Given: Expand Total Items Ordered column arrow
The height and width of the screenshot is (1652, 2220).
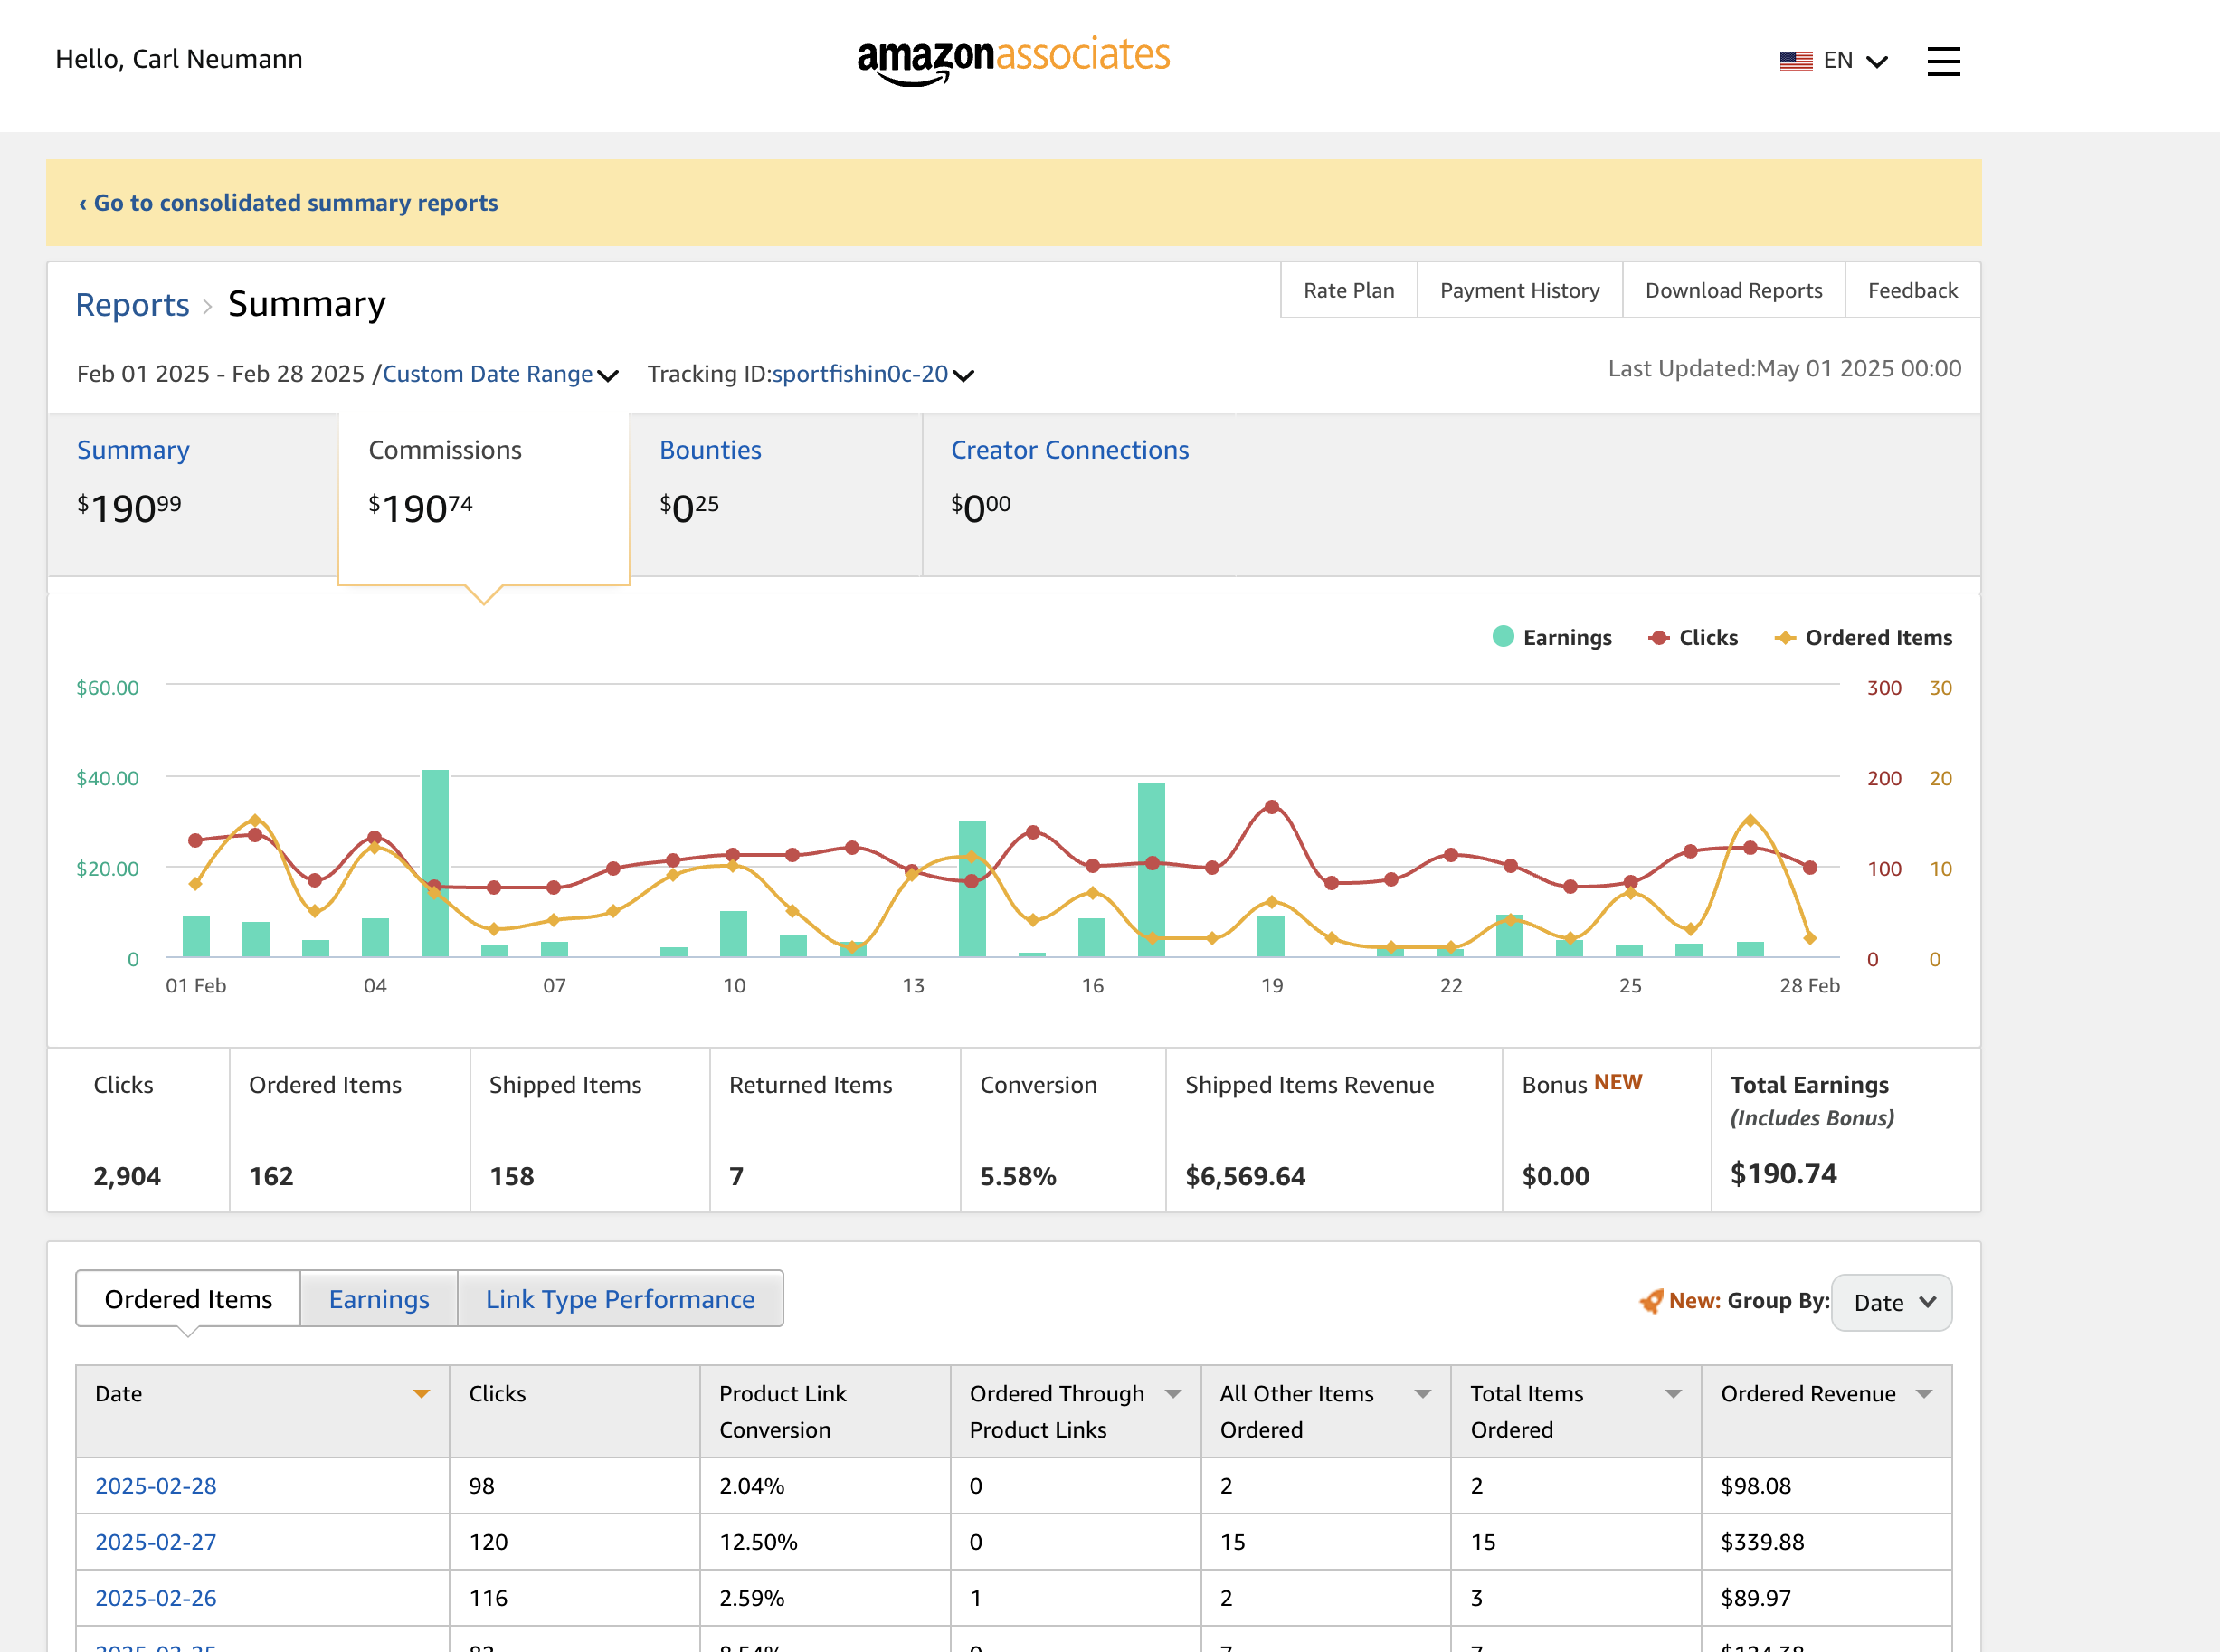Looking at the screenshot, I should pos(1672,1393).
